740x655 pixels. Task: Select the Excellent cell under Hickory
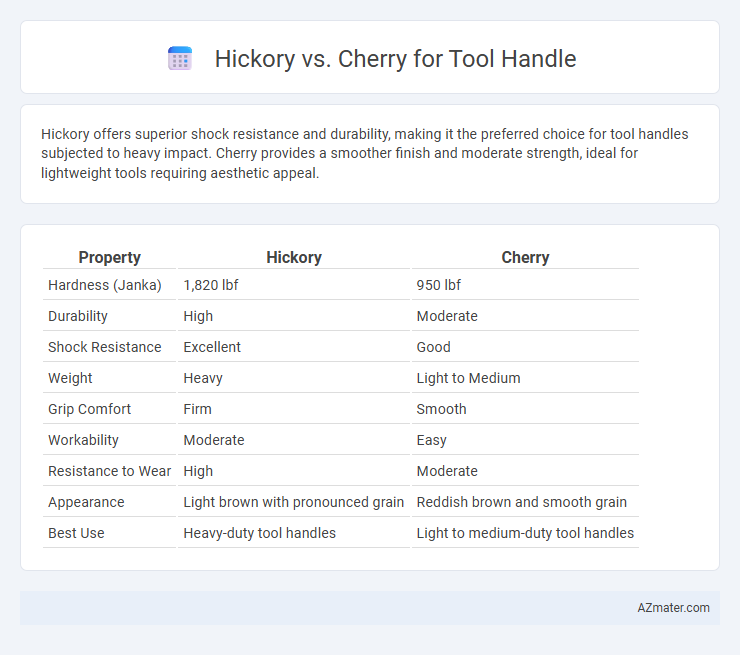tap(294, 347)
